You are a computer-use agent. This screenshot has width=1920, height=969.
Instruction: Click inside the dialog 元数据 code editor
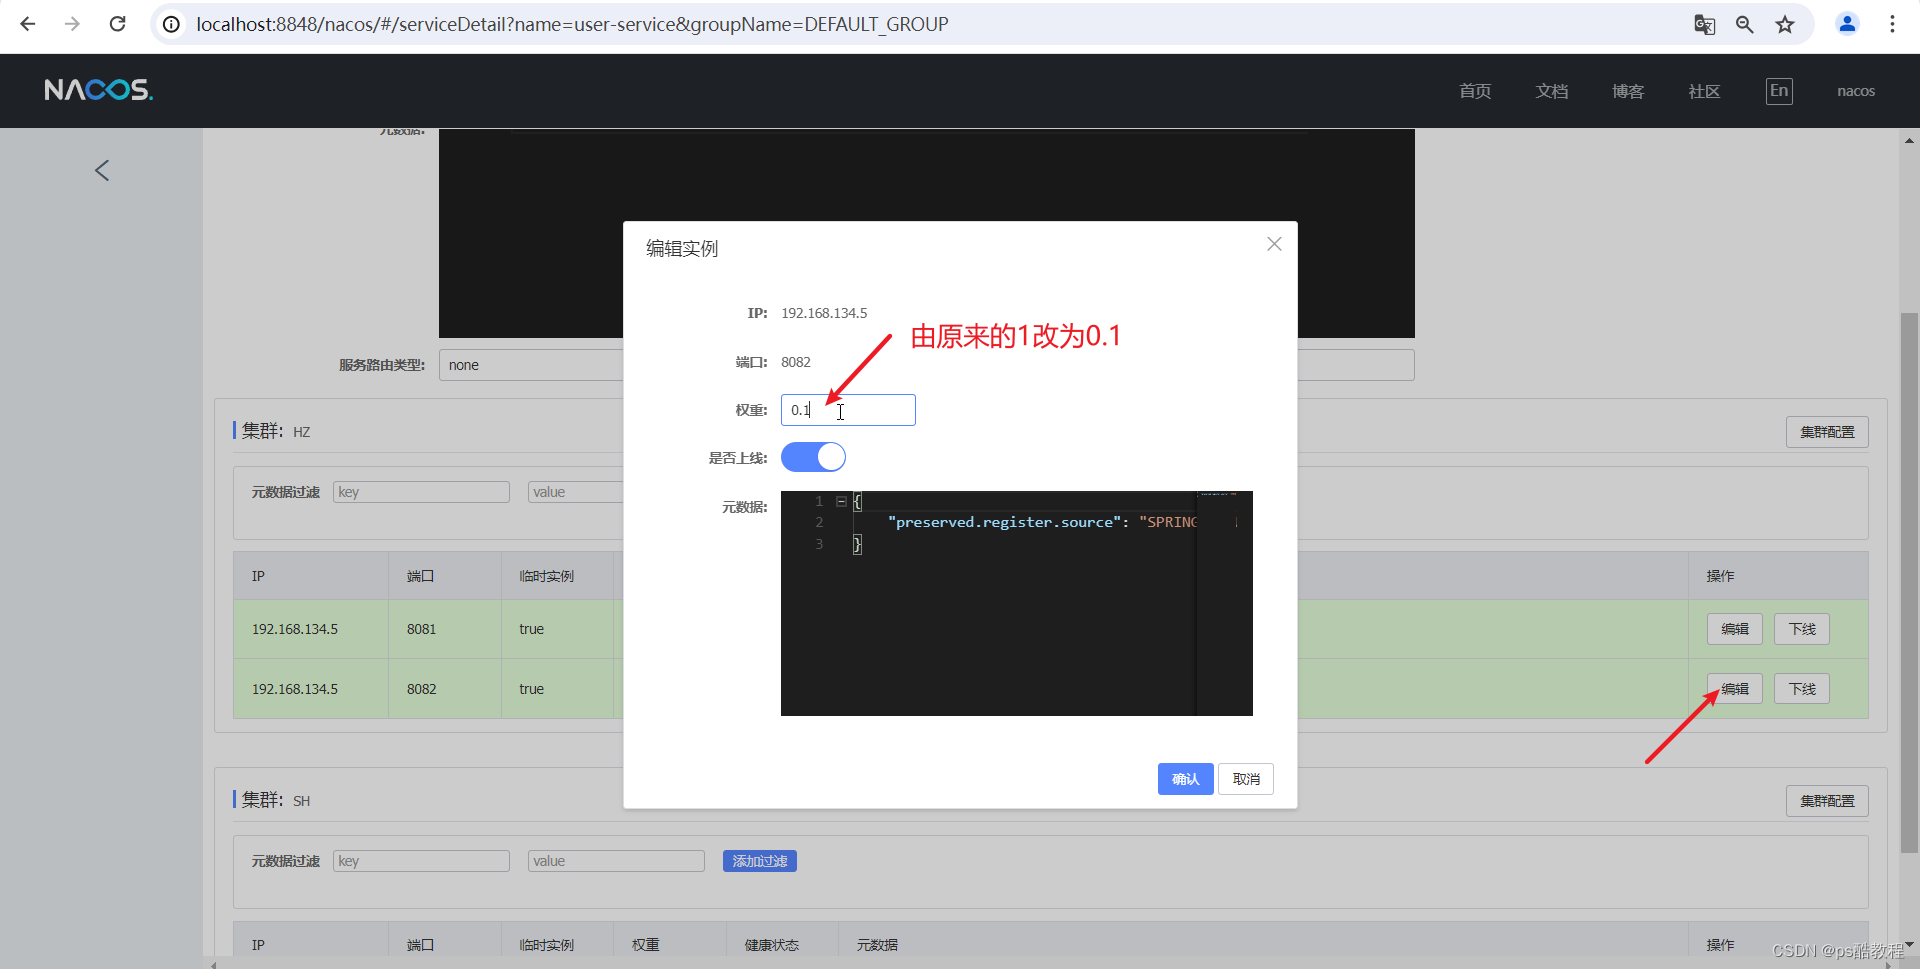[x=1016, y=603]
